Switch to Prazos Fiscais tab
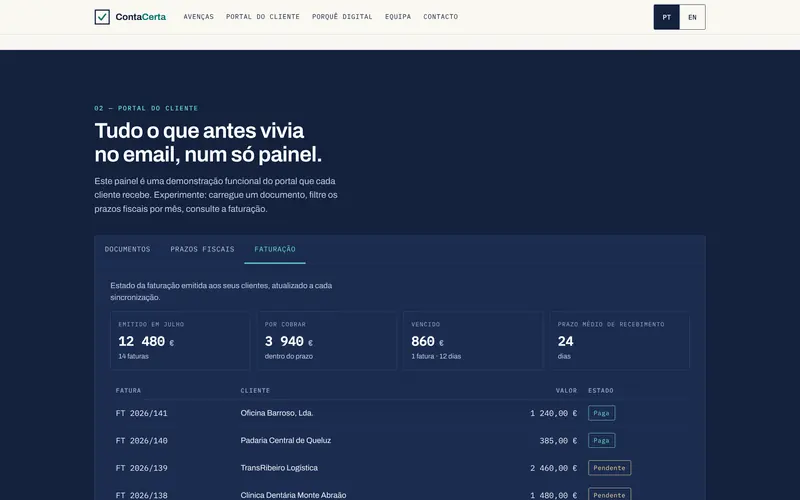 203,249
